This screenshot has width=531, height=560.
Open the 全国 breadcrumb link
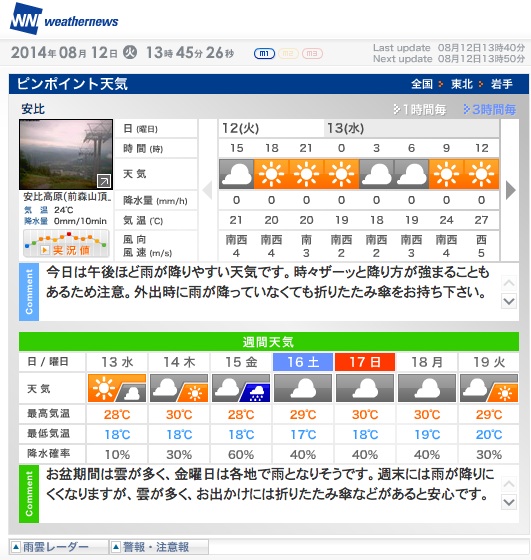coord(422,84)
